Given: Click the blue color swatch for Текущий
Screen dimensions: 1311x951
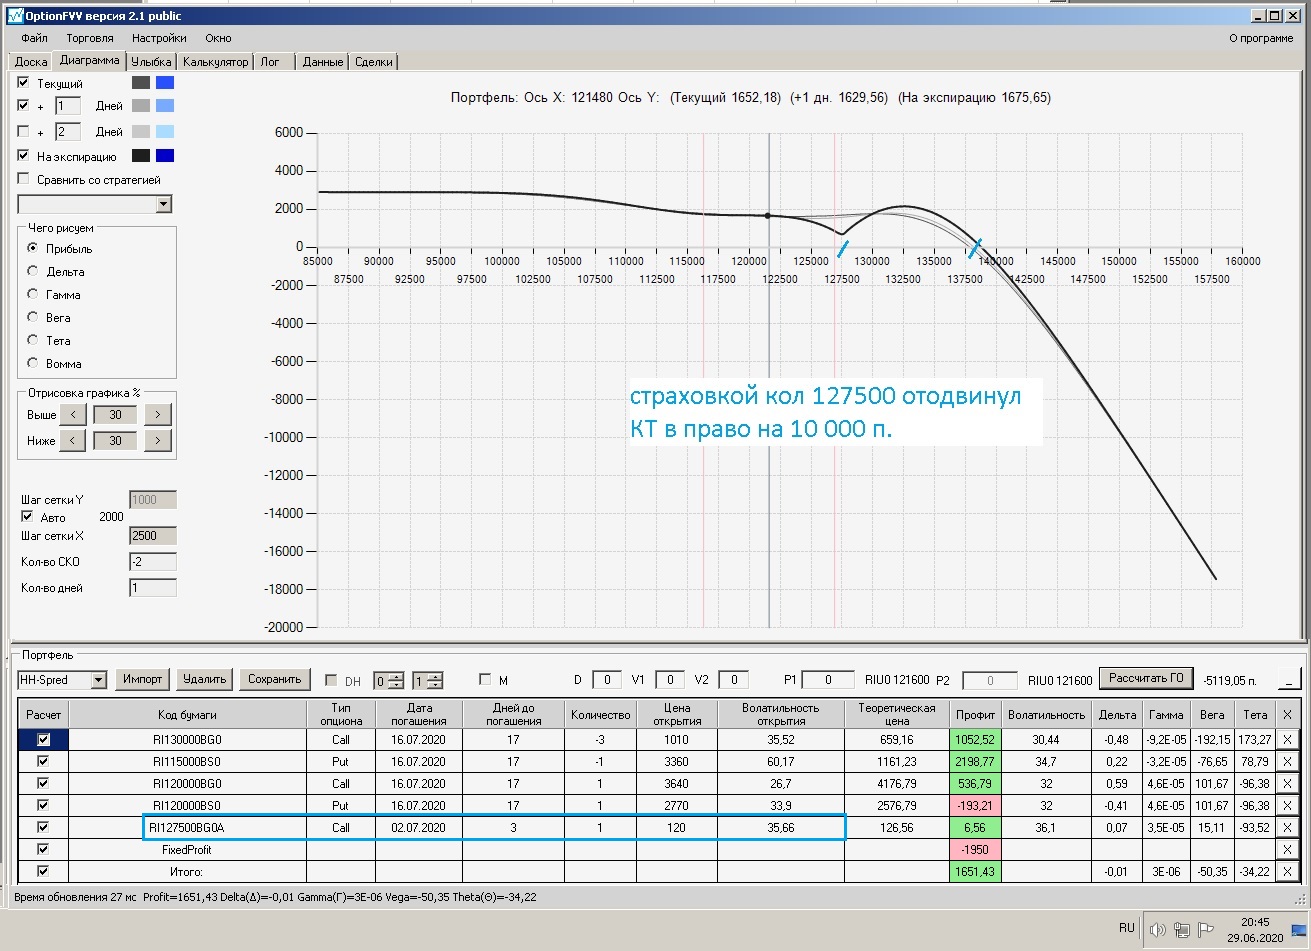Looking at the screenshot, I should (165, 83).
